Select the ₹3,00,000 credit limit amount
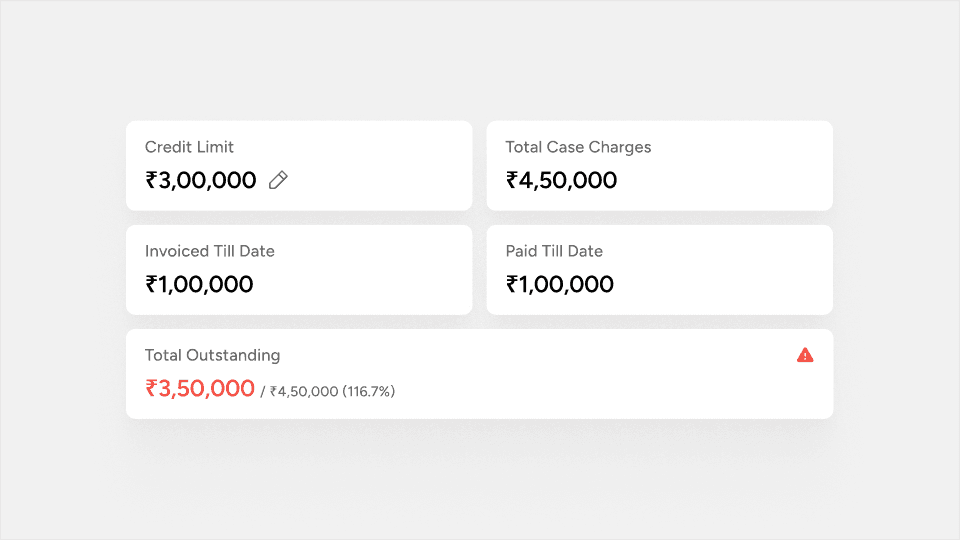960x541 pixels. click(201, 181)
